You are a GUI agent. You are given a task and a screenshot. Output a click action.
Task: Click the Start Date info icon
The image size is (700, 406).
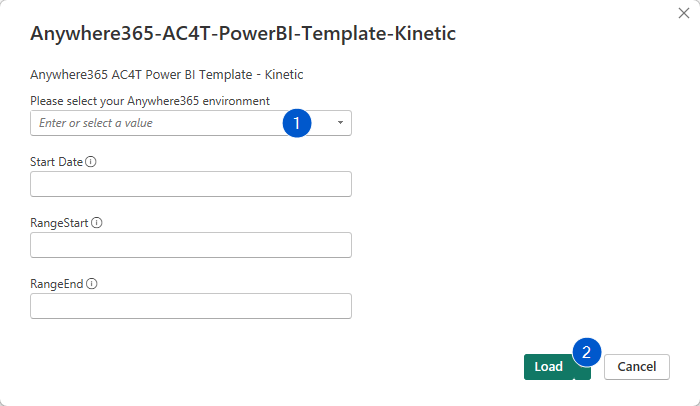[x=91, y=162]
